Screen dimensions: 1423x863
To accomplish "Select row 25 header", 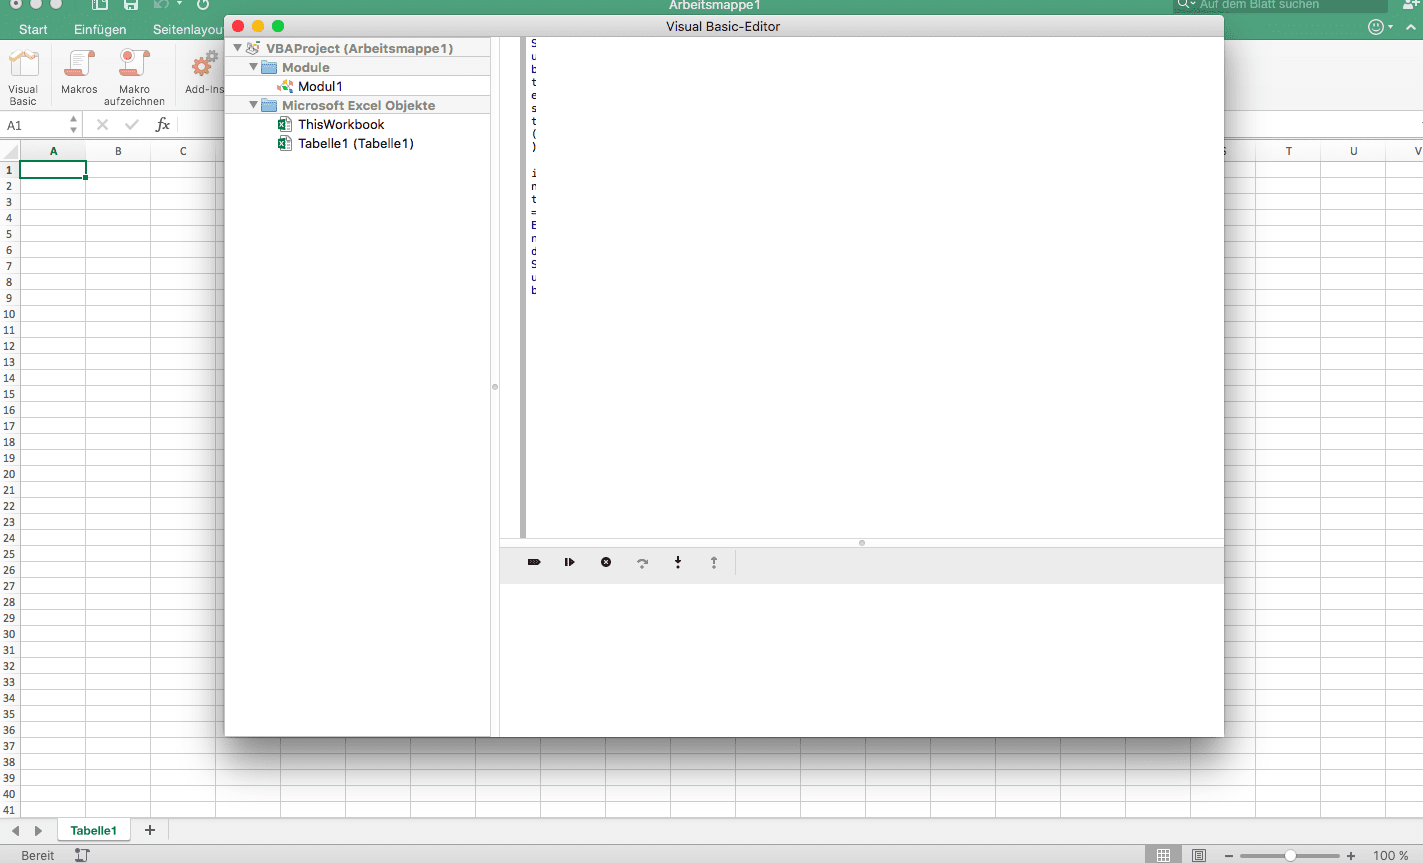I will (x=9, y=554).
